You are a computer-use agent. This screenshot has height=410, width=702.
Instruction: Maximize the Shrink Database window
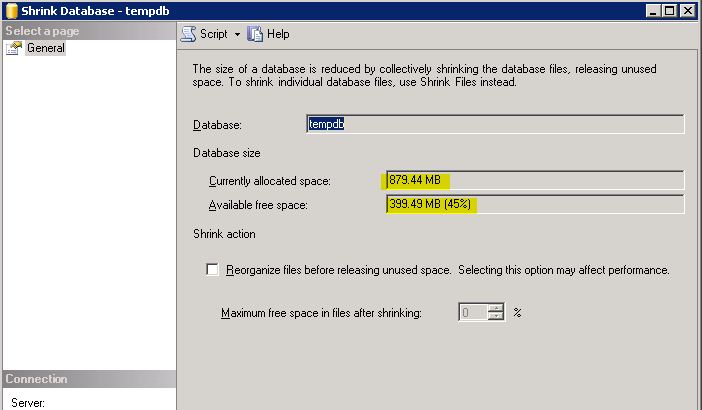click(670, 10)
